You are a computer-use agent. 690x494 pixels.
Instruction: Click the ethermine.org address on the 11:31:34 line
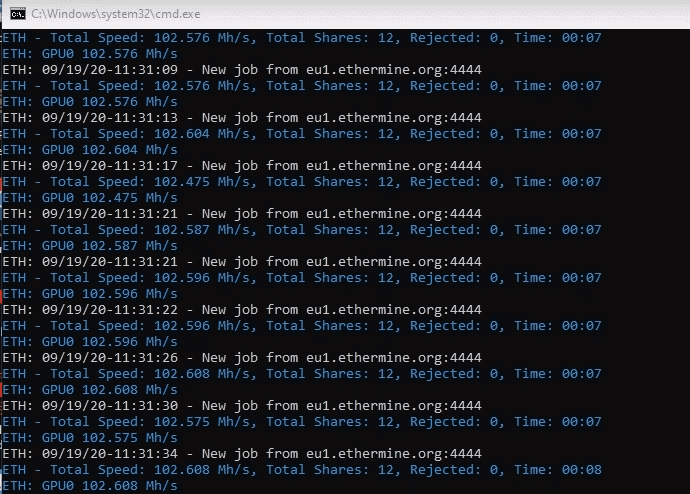(394, 454)
